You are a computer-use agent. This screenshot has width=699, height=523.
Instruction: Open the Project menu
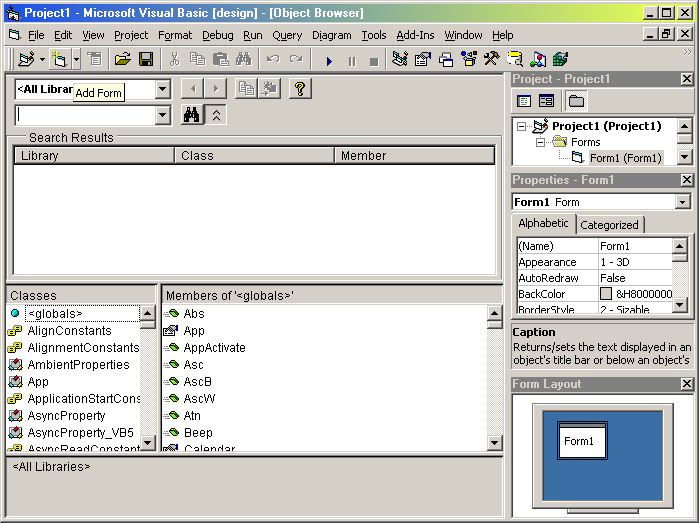(131, 35)
